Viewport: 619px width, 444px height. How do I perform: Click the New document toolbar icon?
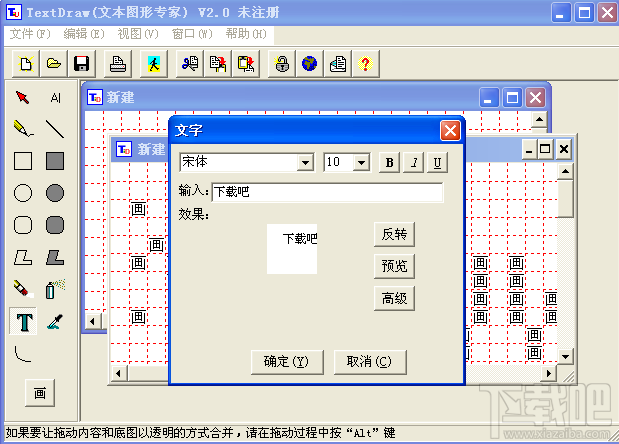pyautogui.click(x=26, y=64)
